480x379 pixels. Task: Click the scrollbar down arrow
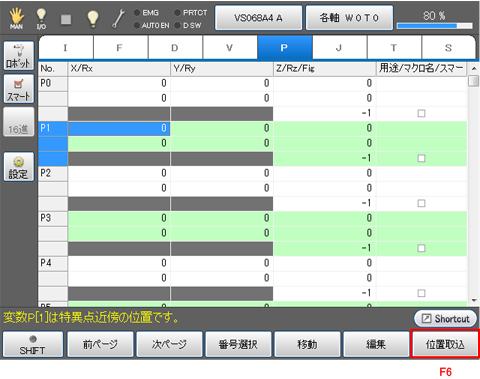(x=474, y=301)
